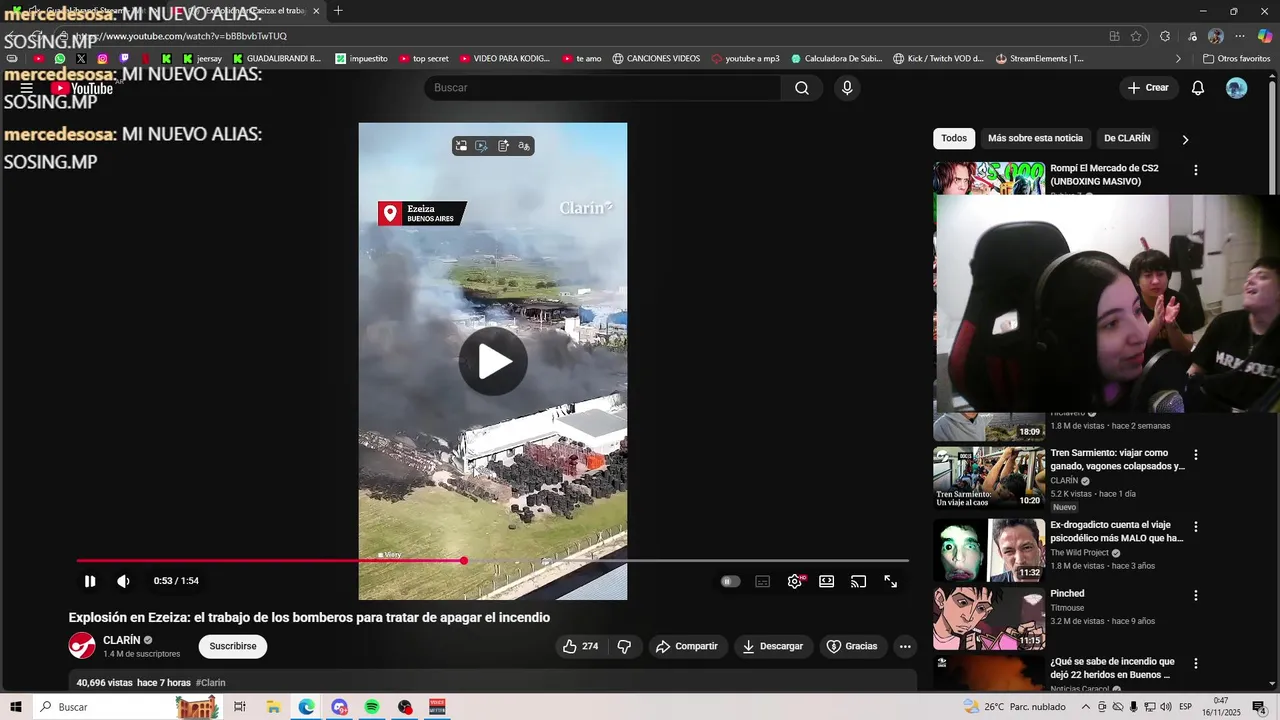Open options for Ex-drogadicto video

click(x=1195, y=527)
